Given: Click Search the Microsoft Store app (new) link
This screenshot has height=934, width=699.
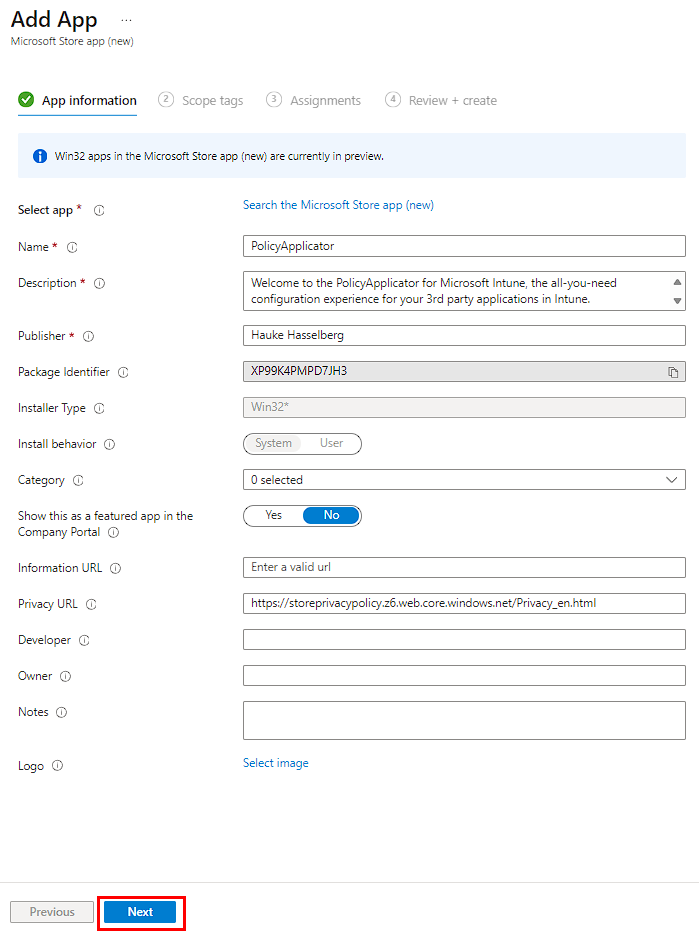Looking at the screenshot, I should tap(338, 205).
